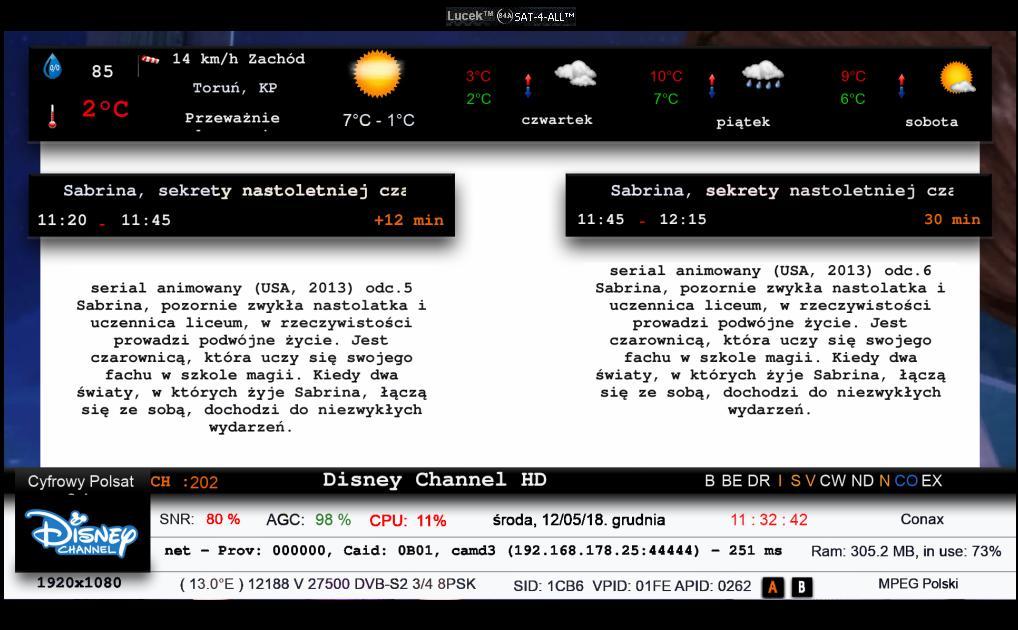Click the SNR 80 % reading
Viewport: 1018px width, 630px height.
point(200,520)
